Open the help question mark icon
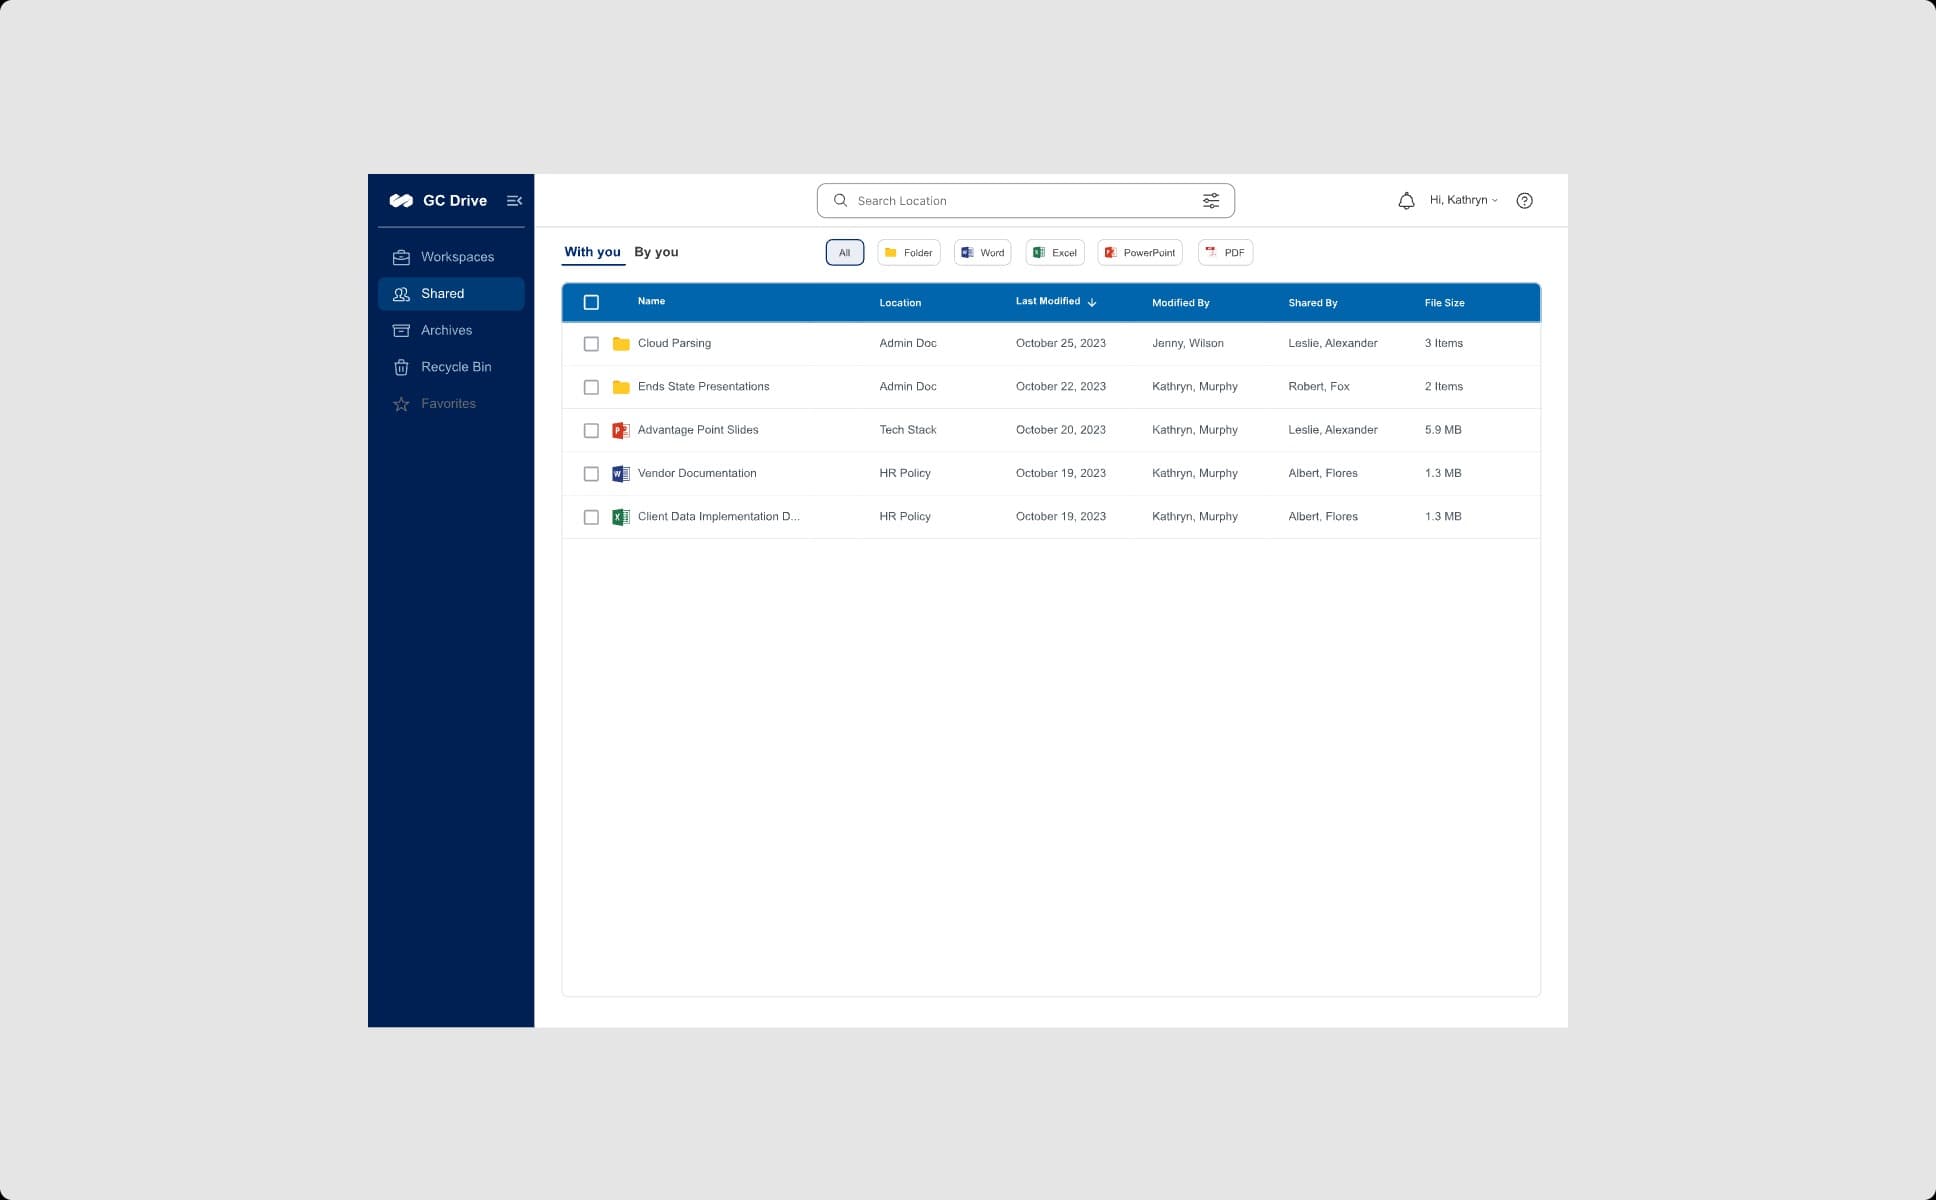 tap(1524, 201)
